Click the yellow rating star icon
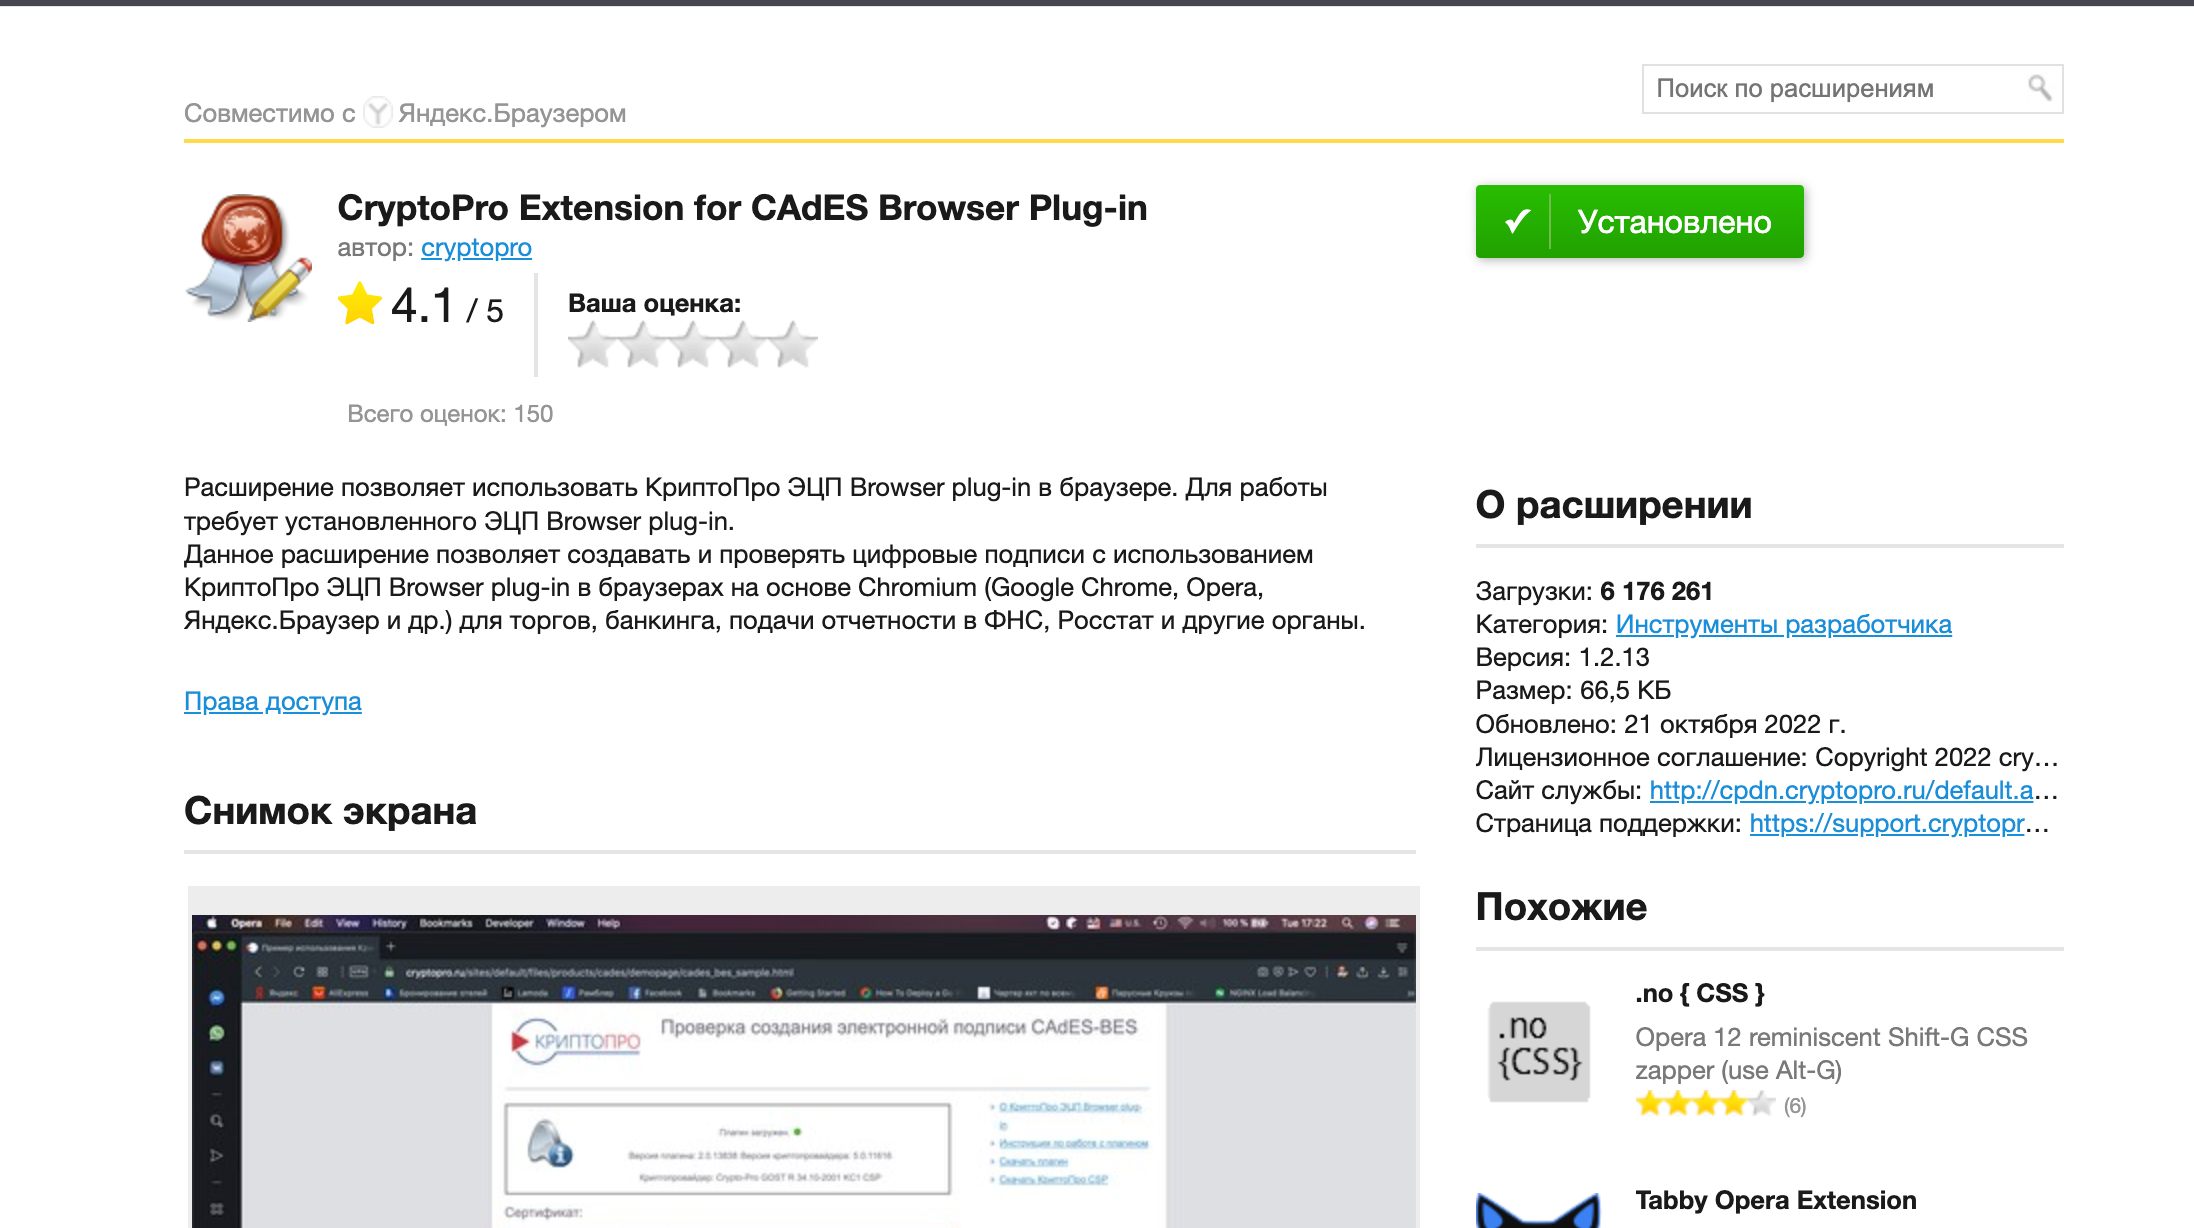2194x1228 pixels. click(x=359, y=304)
